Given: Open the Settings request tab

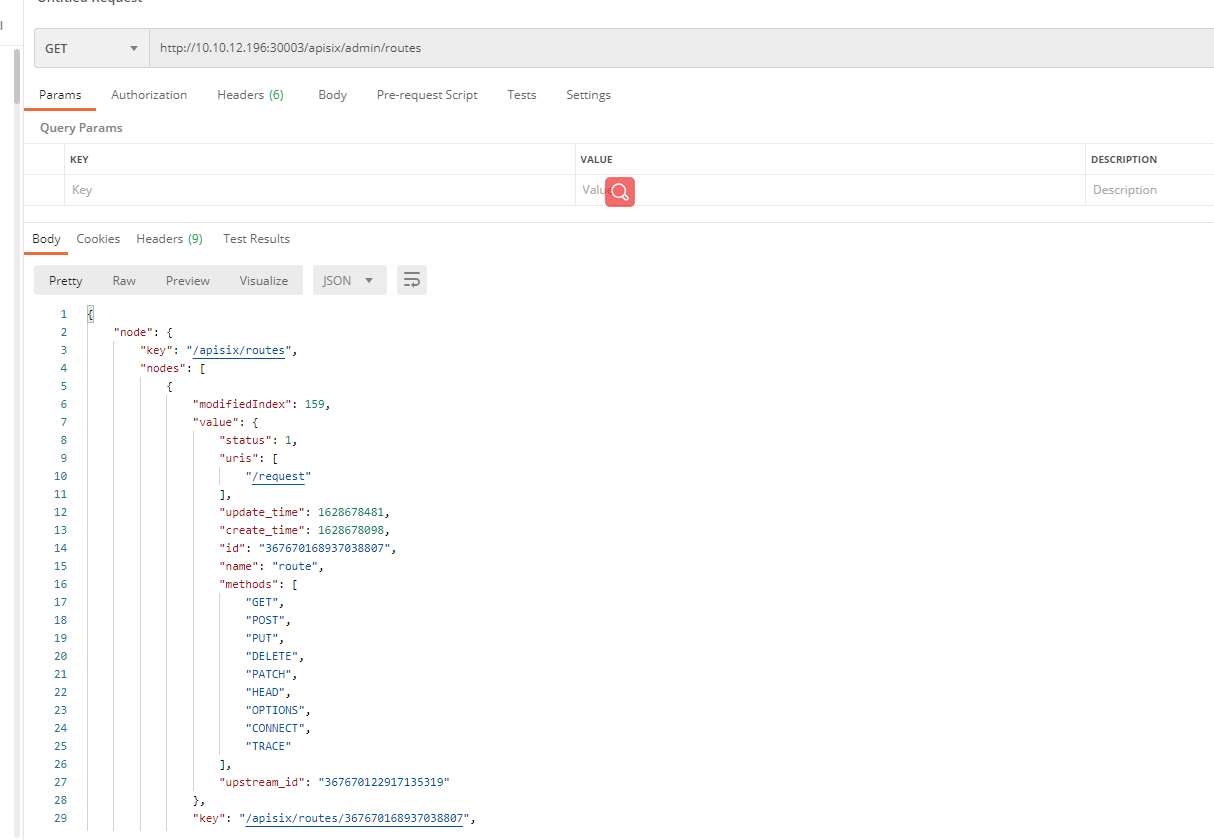Looking at the screenshot, I should click(x=588, y=94).
